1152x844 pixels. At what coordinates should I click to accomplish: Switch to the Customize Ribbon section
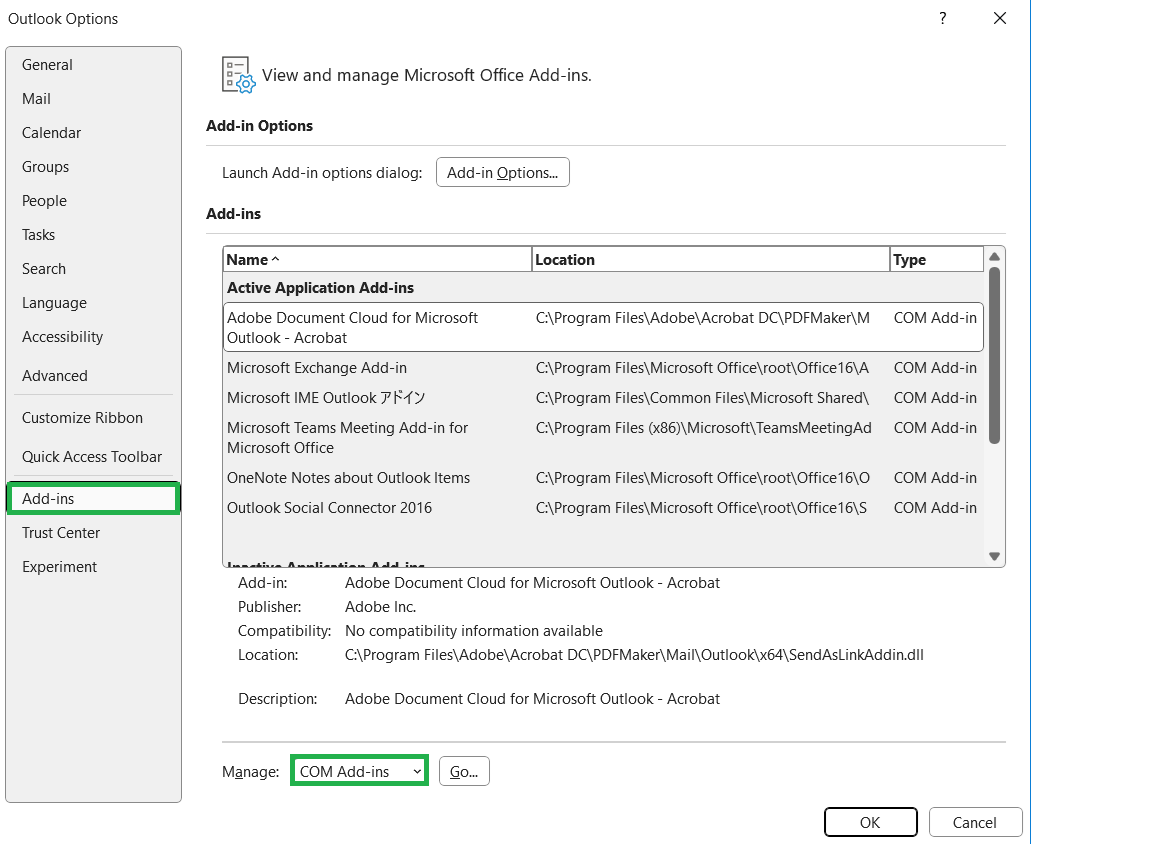pos(80,417)
